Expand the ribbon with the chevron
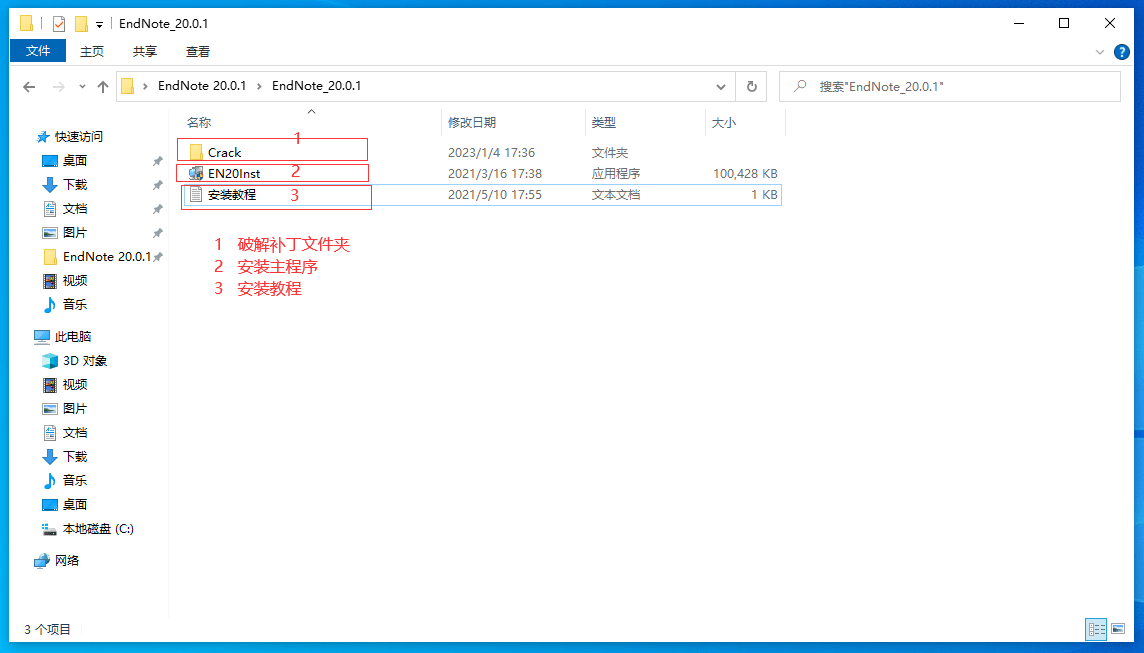This screenshot has width=1144, height=653. pyautogui.click(x=1100, y=52)
